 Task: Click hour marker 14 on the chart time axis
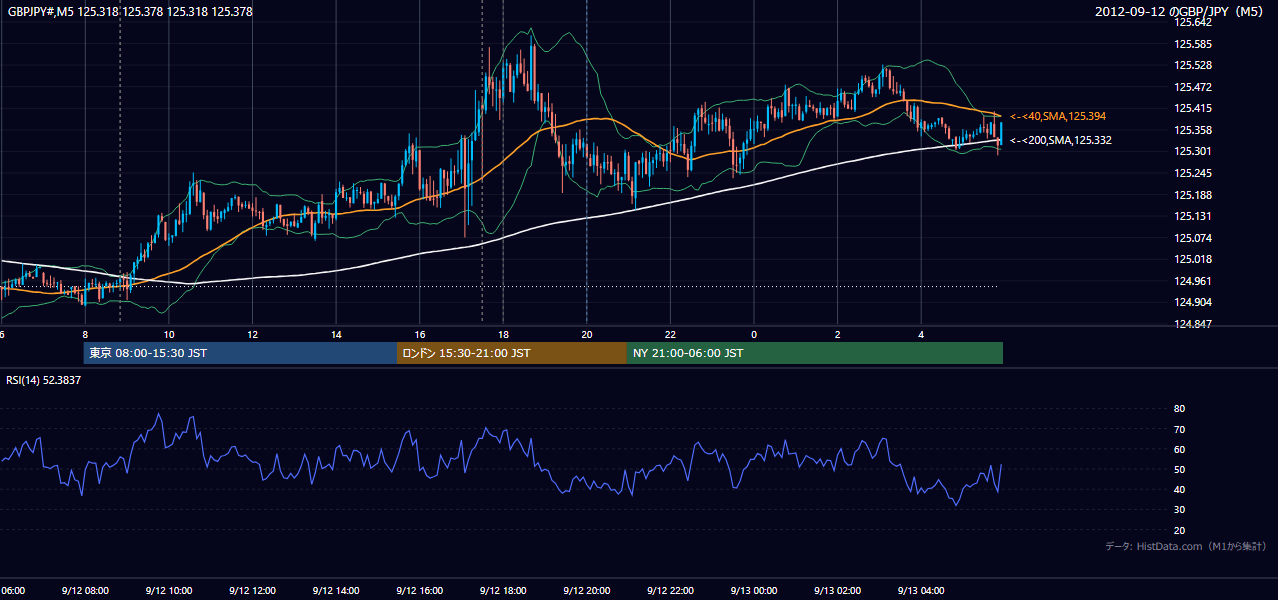click(337, 334)
